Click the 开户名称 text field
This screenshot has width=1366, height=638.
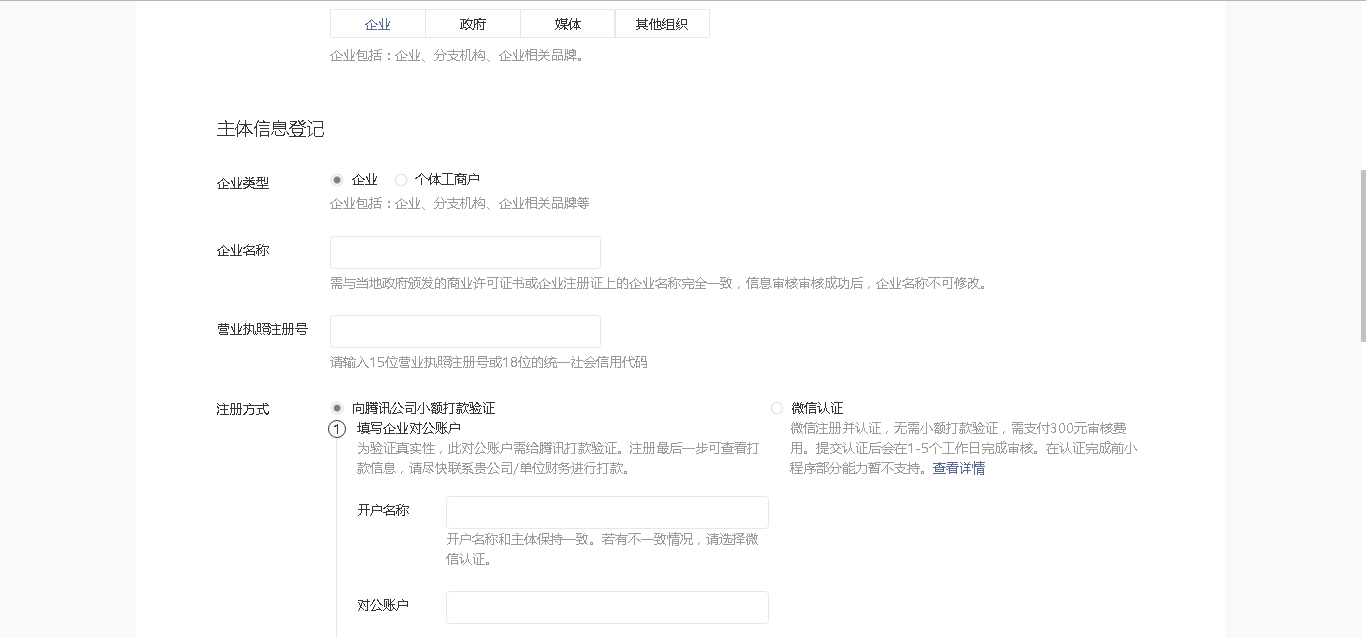pyautogui.click(x=607, y=512)
